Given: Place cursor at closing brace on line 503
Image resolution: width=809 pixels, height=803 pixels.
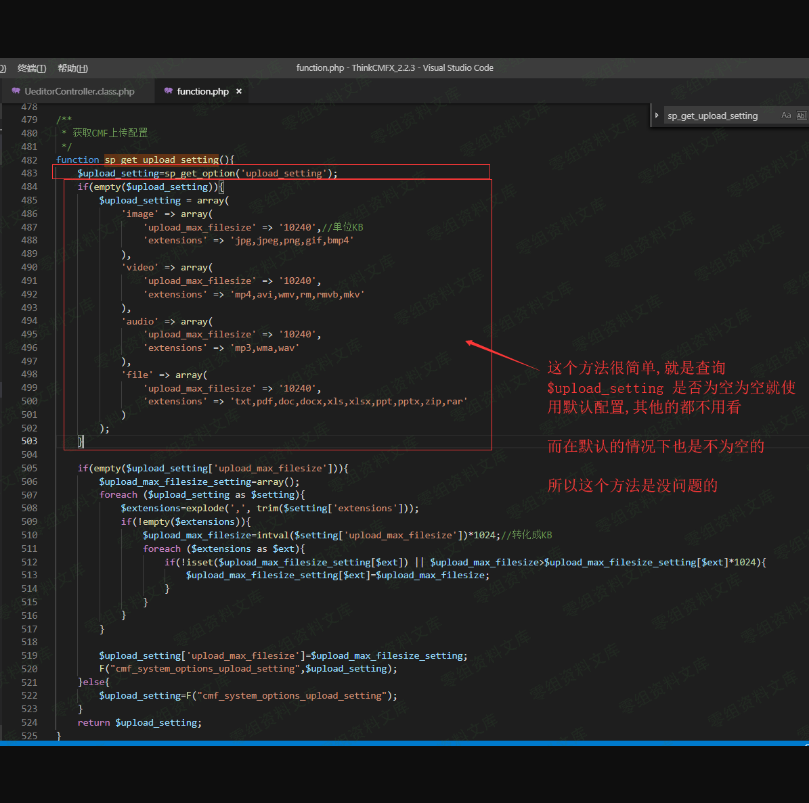Looking at the screenshot, I should pyautogui.click(x=81, y=441).
